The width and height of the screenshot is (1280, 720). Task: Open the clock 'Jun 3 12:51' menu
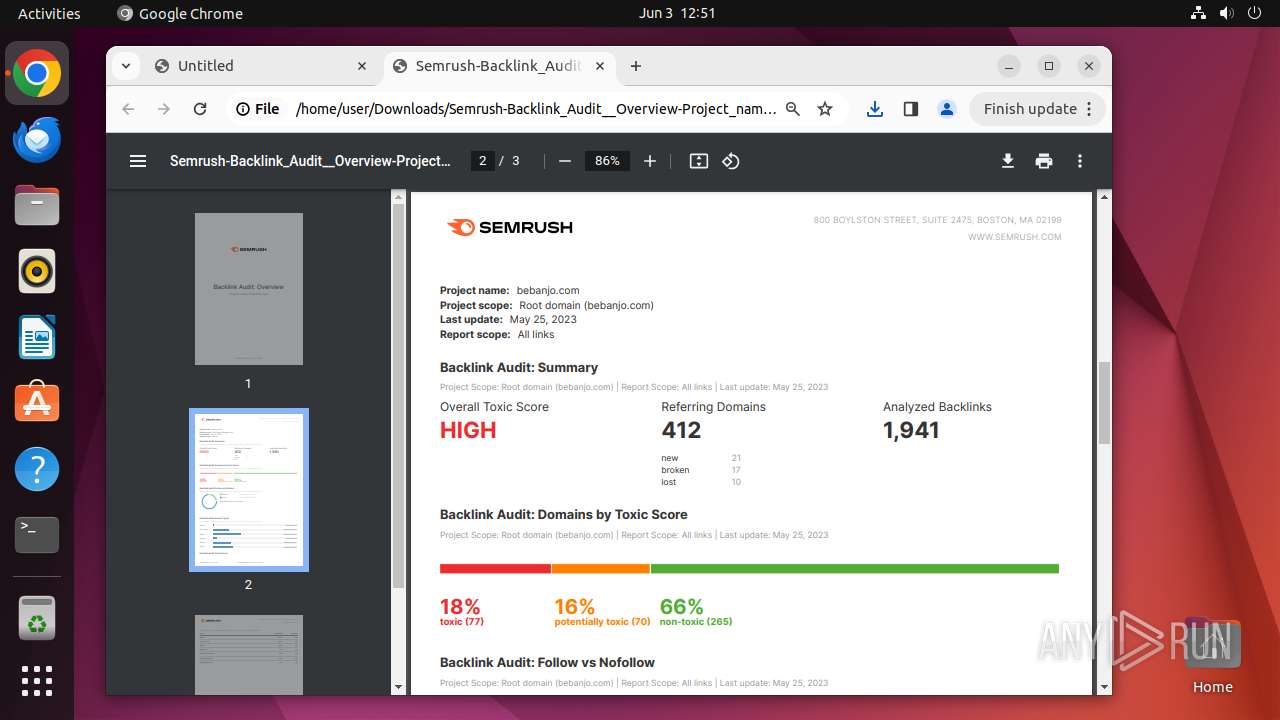(x=677, y=13)
